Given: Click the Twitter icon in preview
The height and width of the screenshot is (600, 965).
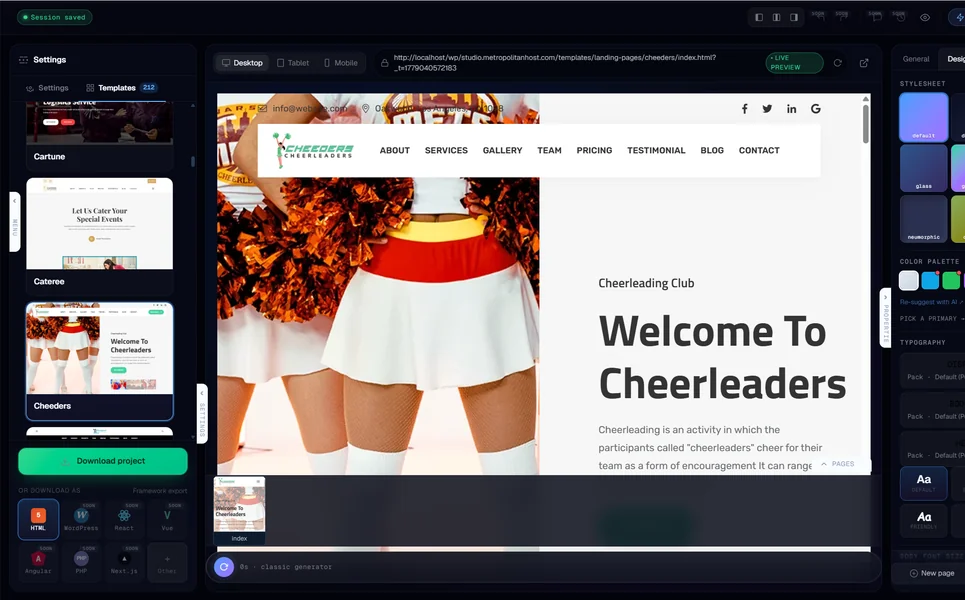Looking at the screenshot, I should pos(767,109).
